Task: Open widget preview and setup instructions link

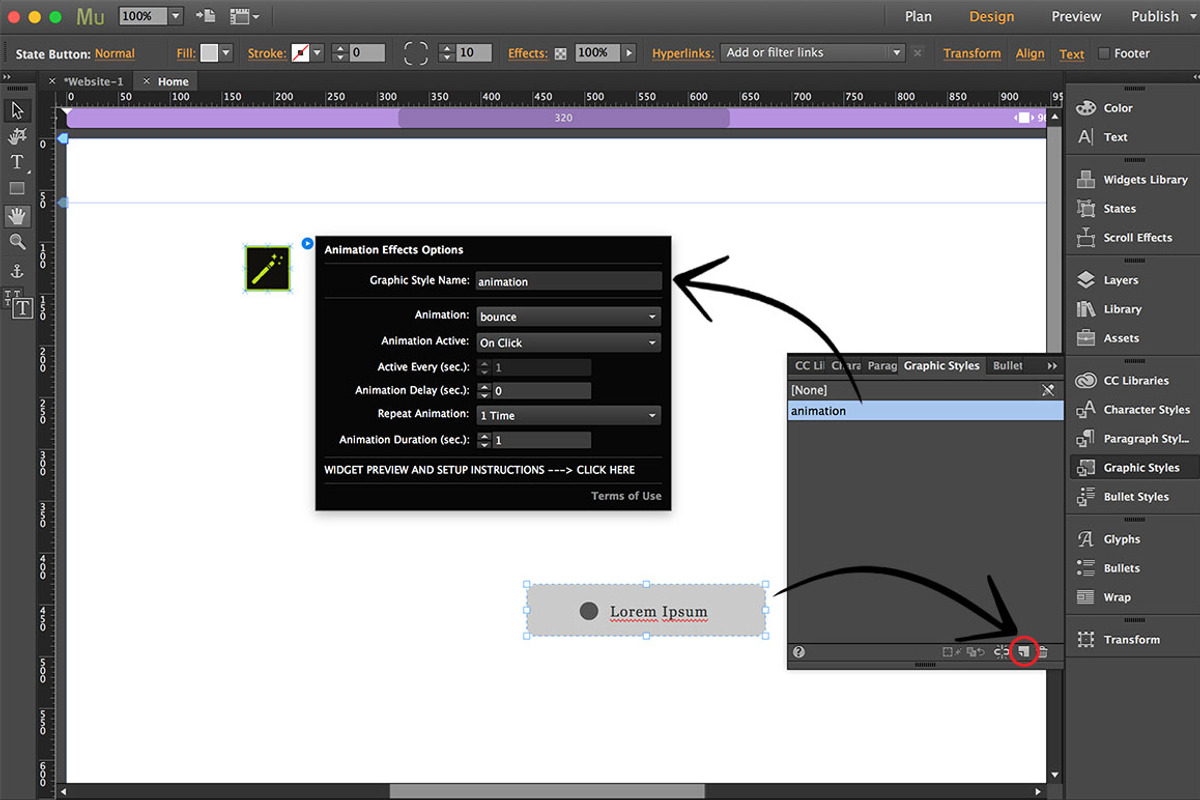Action: (479, 470)
